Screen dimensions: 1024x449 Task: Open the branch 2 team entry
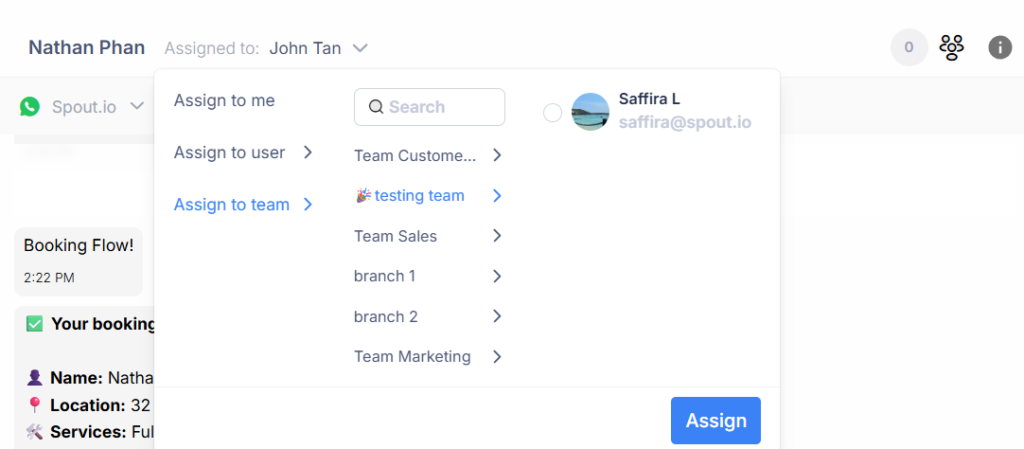click(x=386, y=316)
